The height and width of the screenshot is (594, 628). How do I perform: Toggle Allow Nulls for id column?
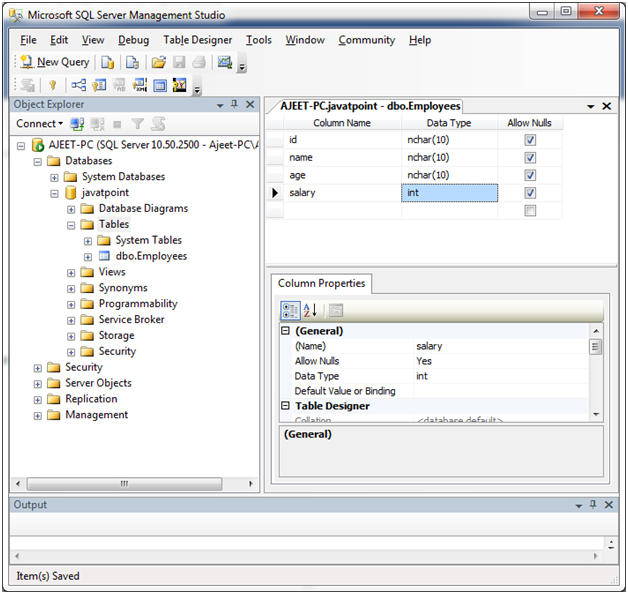click(x=530, y=140)
